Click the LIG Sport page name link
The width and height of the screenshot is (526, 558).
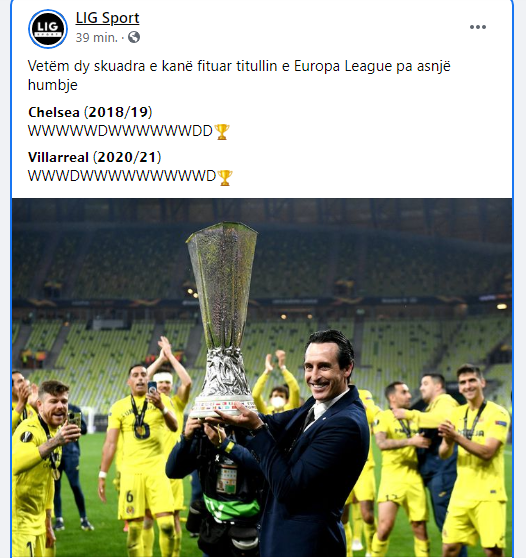107,18
